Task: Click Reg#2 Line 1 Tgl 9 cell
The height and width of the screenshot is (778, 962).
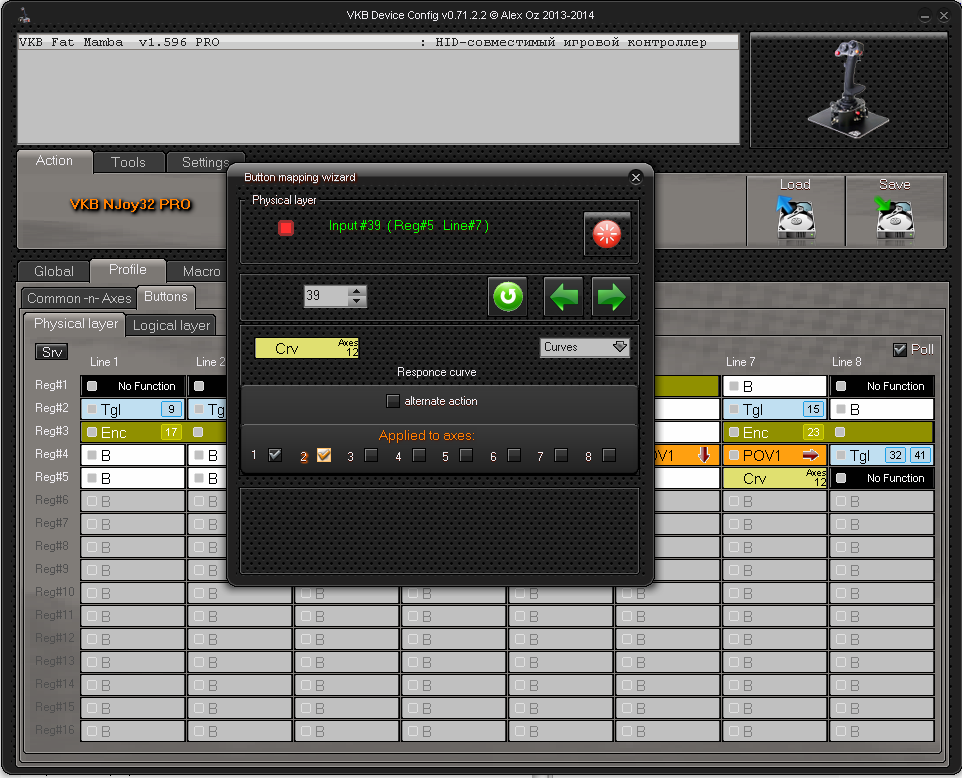Action: point(133,409)
